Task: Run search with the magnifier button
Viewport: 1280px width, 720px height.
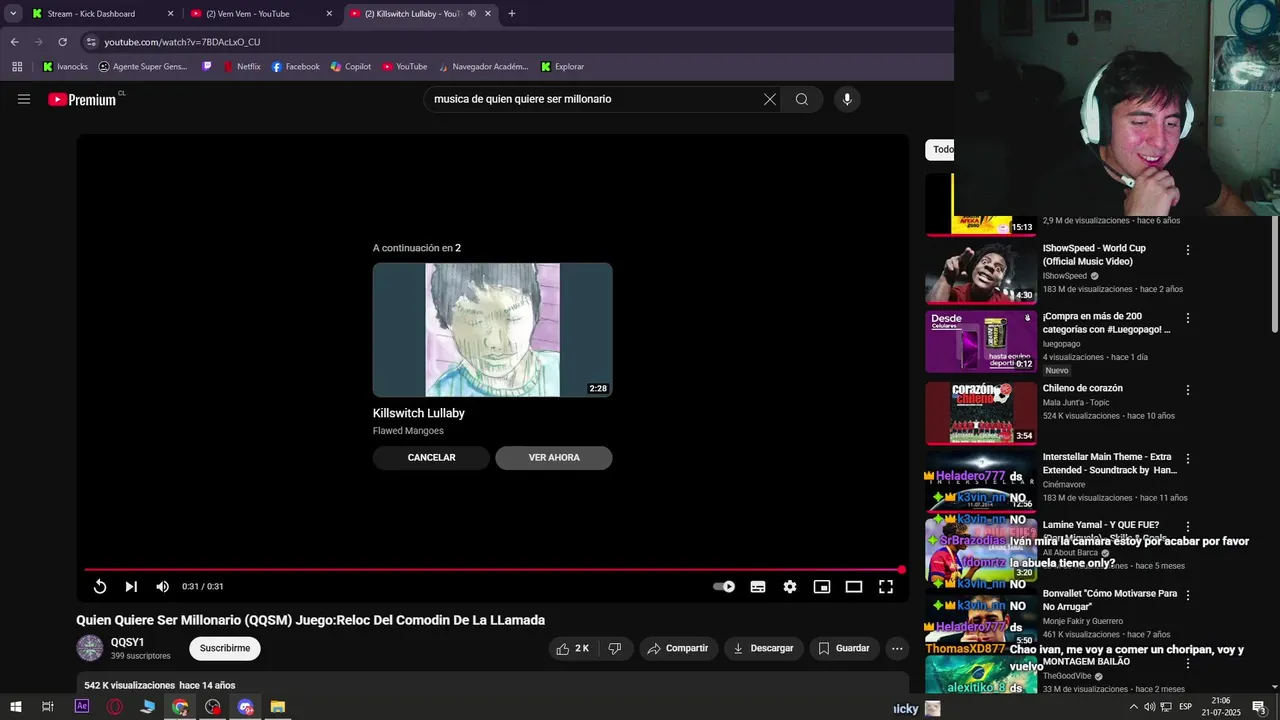Action: [802, 99]
